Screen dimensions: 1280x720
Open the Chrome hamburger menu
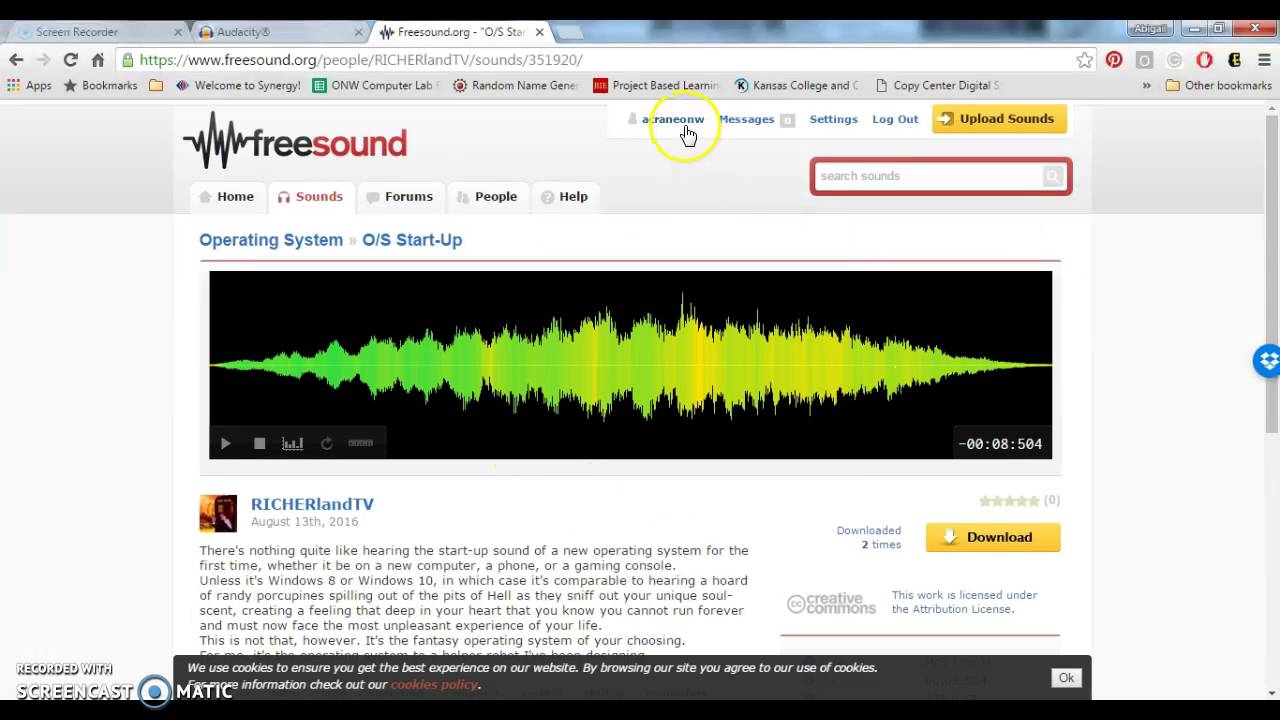[1265, 60]
